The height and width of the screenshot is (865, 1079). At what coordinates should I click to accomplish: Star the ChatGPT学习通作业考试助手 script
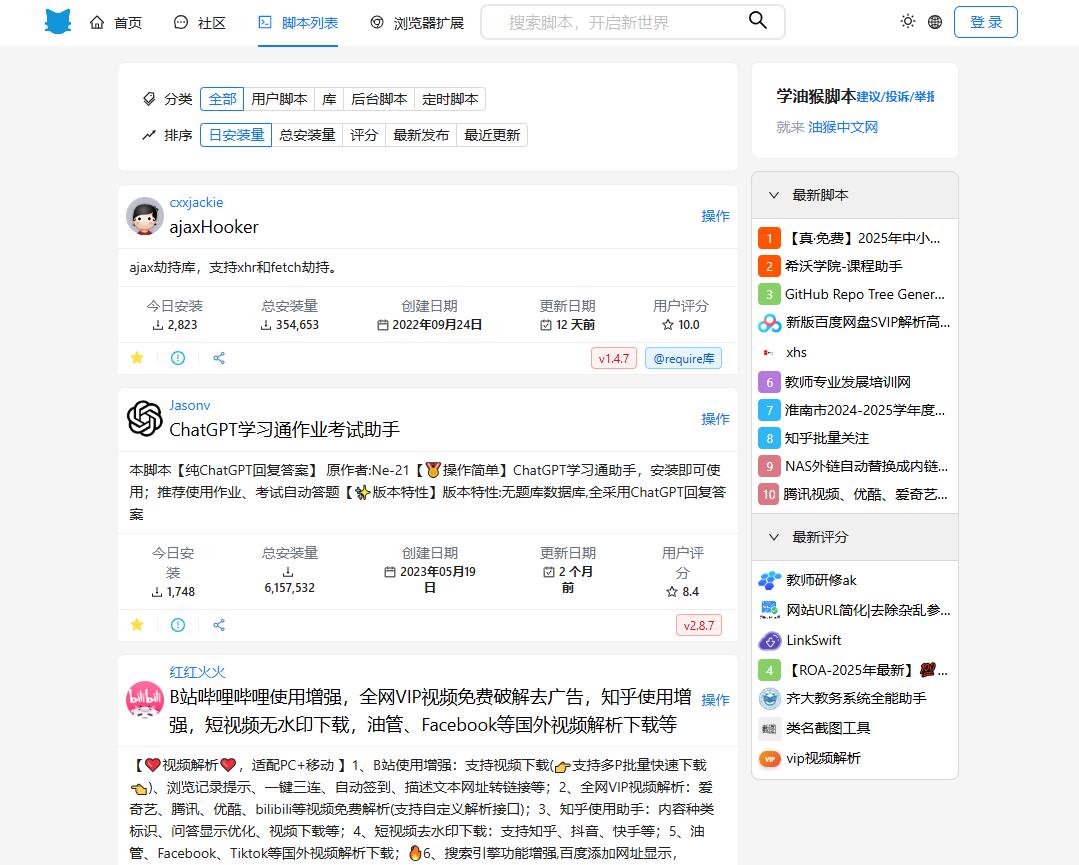pos(137,625)
